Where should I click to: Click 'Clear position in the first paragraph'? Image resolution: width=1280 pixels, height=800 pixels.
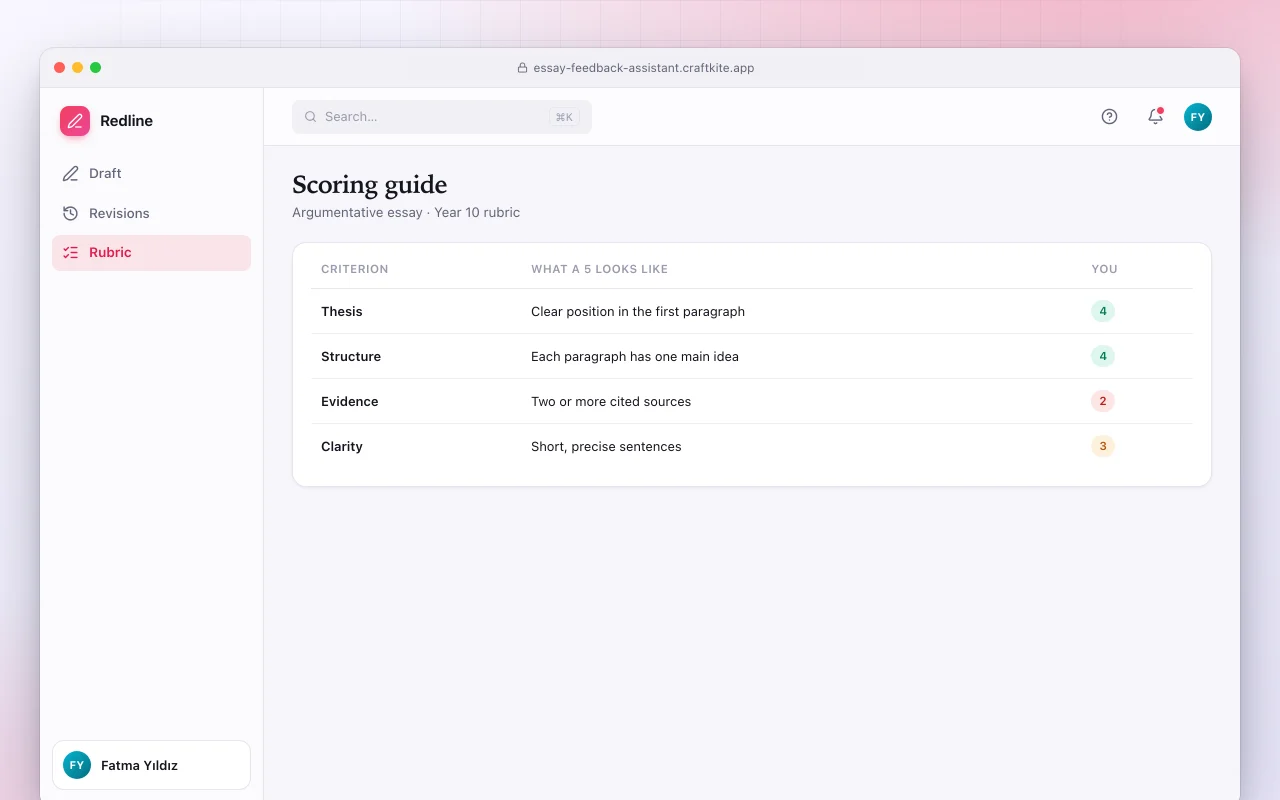tap(638, 311)
